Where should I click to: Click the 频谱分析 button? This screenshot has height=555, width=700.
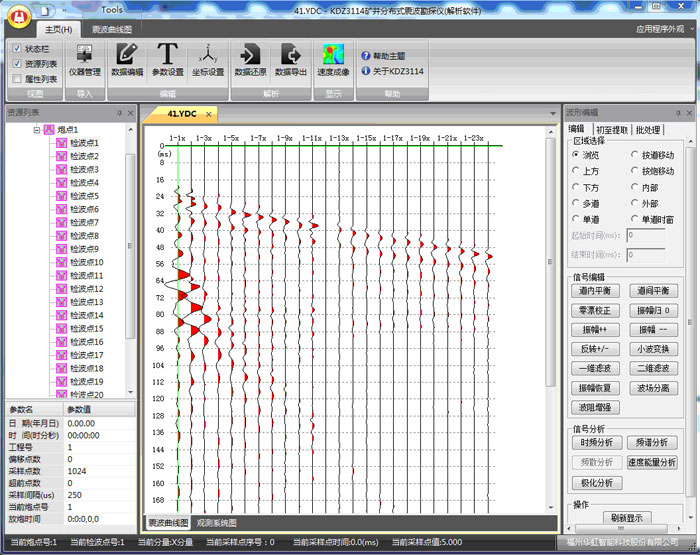[652, 443]
